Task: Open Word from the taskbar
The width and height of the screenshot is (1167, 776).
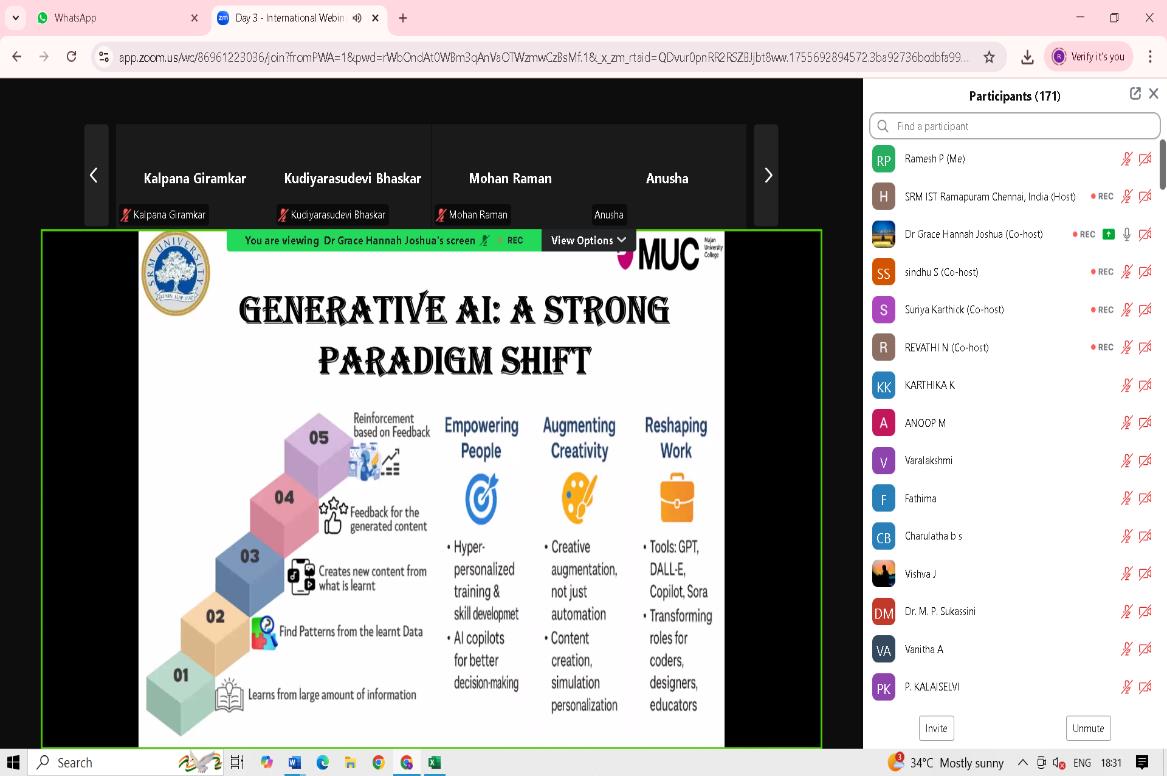Action: click(294, 763)
